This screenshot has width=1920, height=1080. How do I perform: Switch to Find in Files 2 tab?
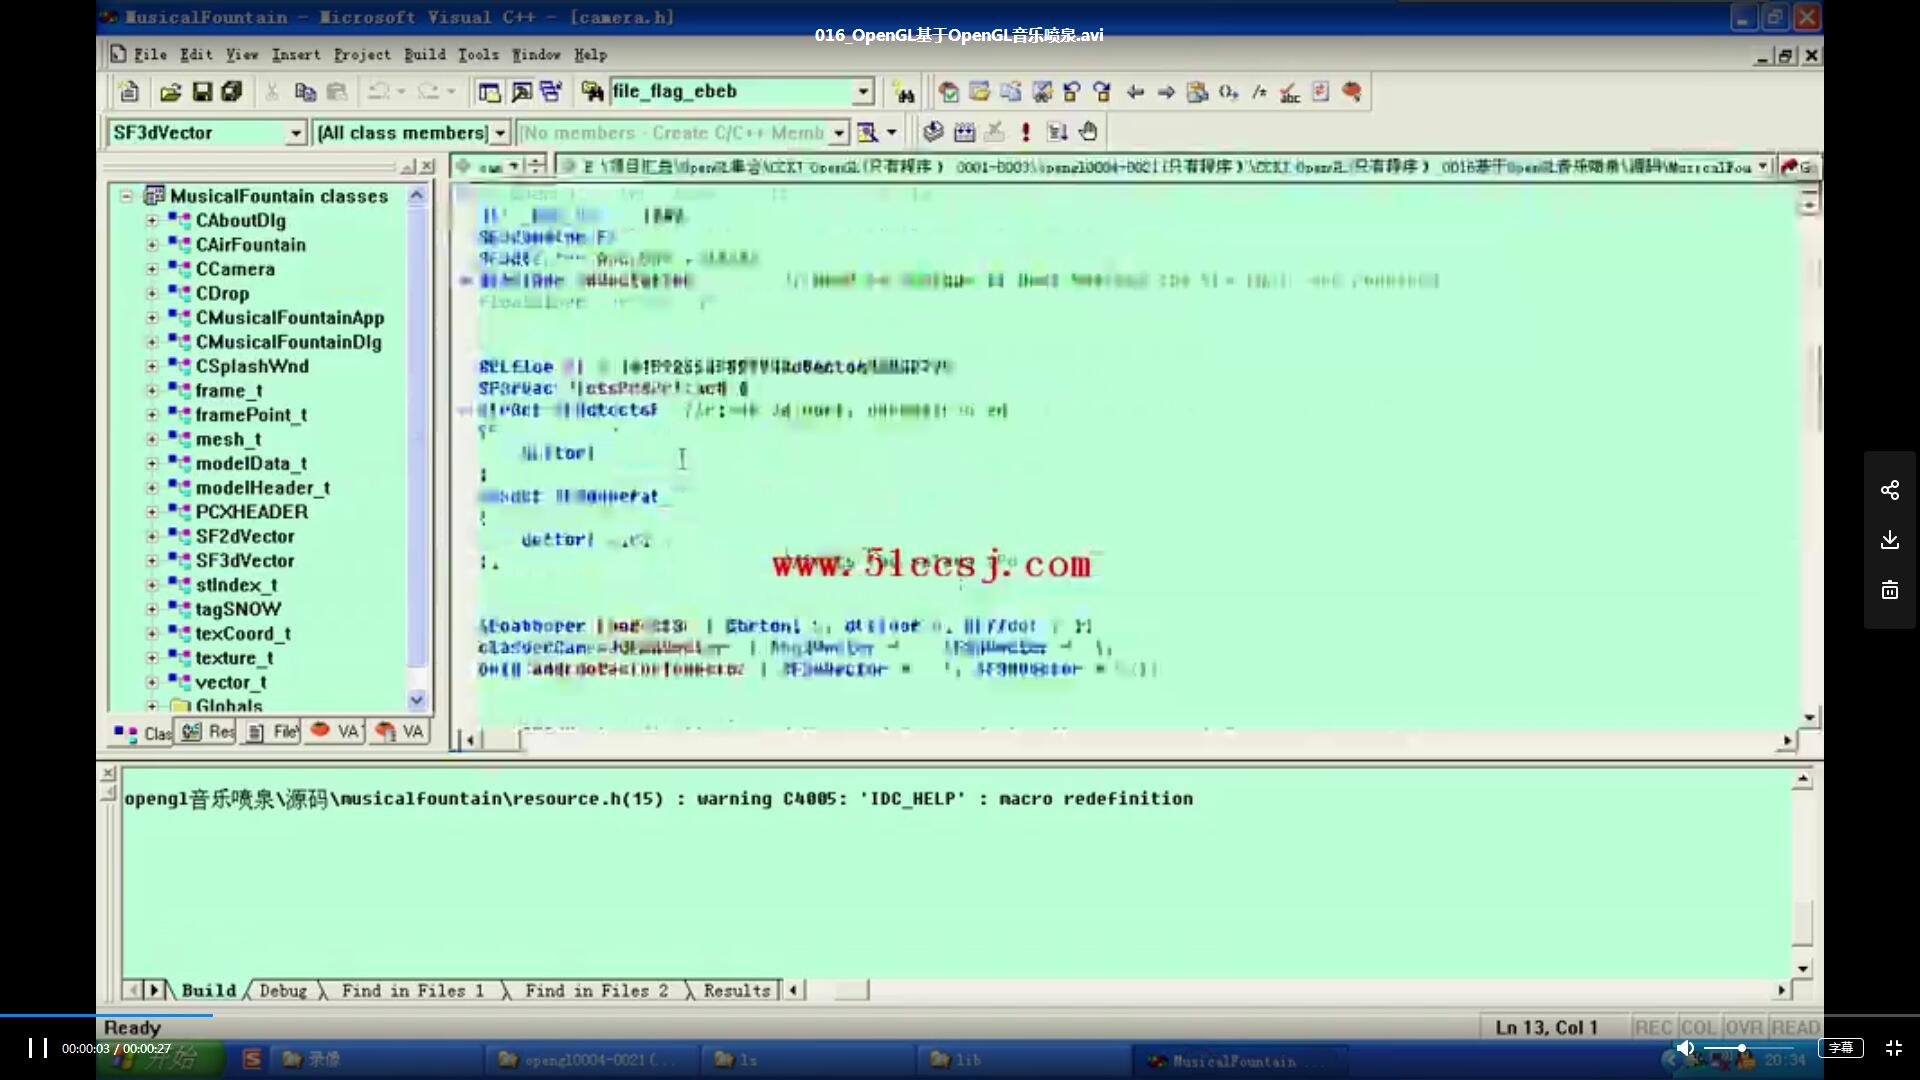(x=597, y=990)
